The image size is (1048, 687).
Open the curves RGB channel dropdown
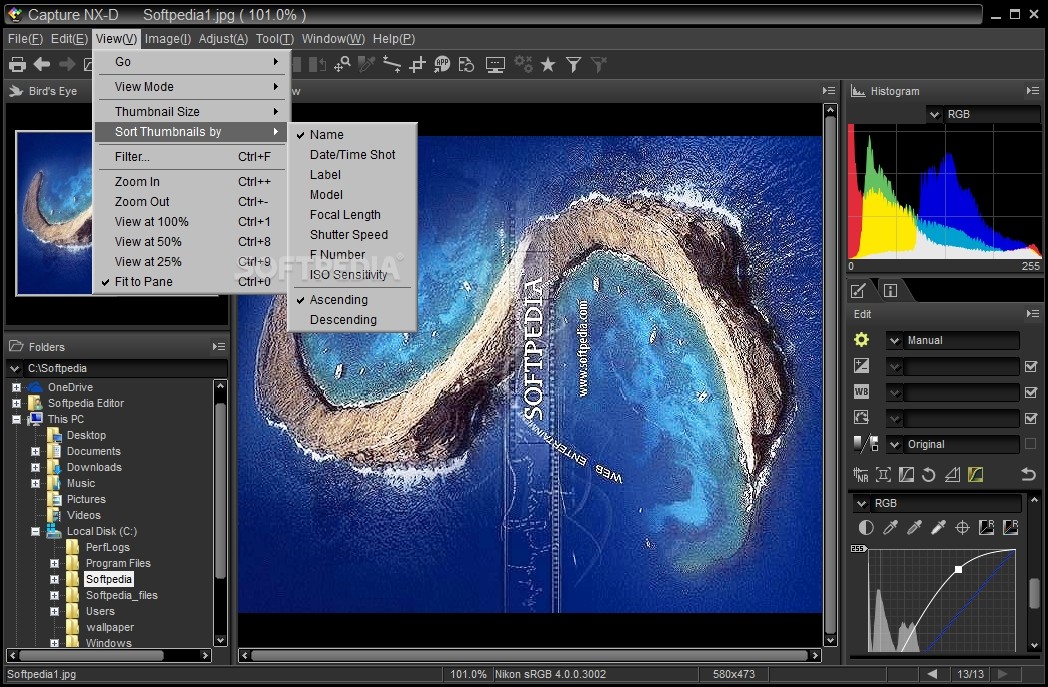click(x=937, y=503)
